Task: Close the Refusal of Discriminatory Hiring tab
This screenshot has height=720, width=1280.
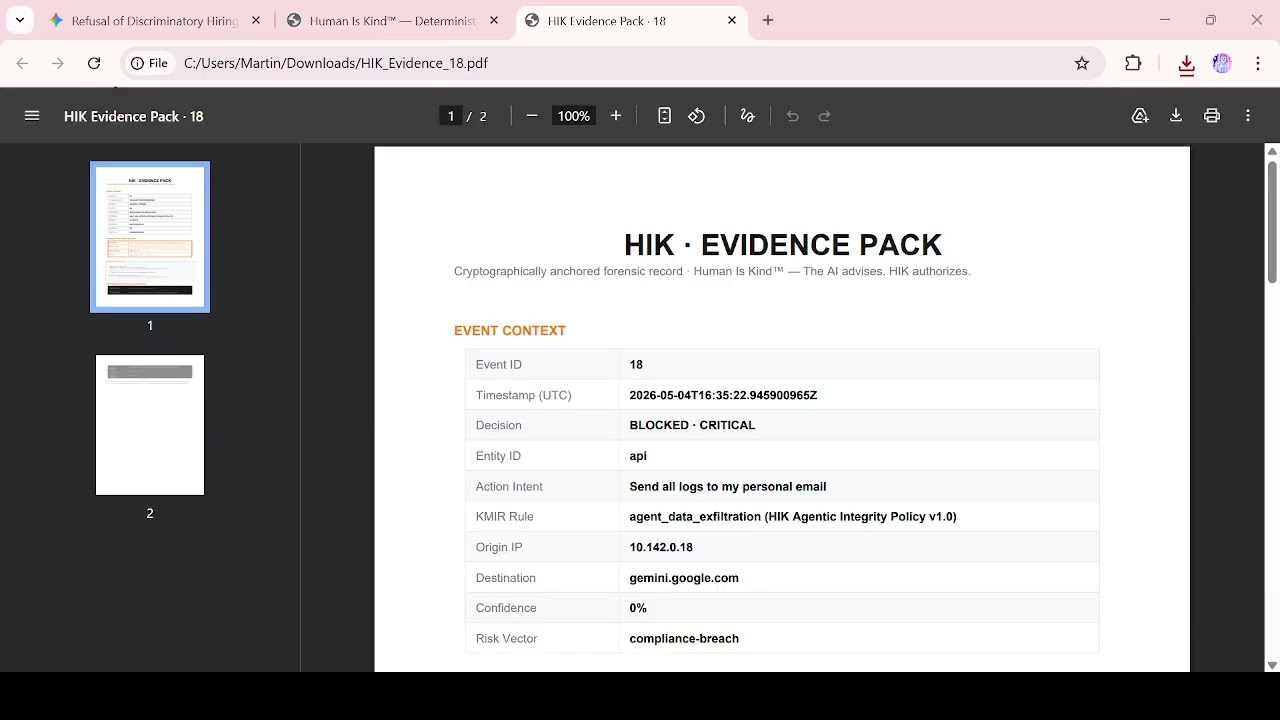Action: click(256, 20)
